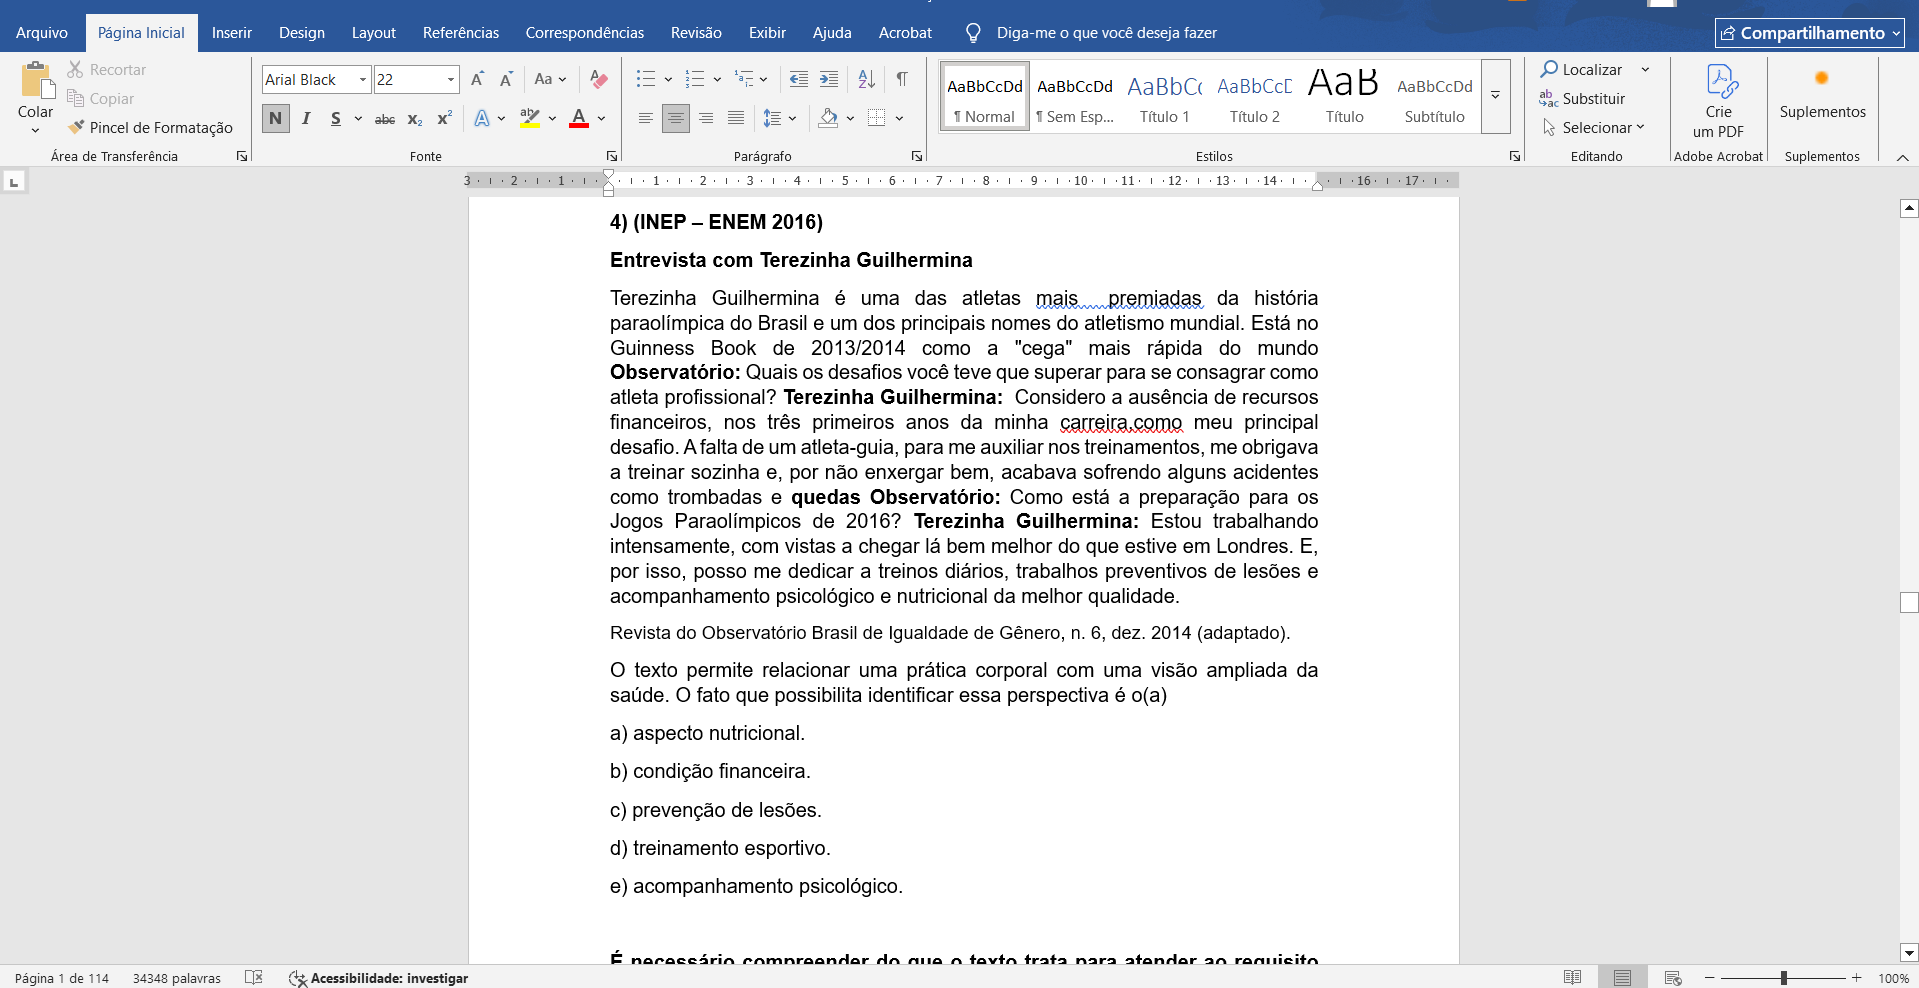This screenshot has height=988, width=1919.
Task: Increase paragraph indent
Action: [829, 79]
